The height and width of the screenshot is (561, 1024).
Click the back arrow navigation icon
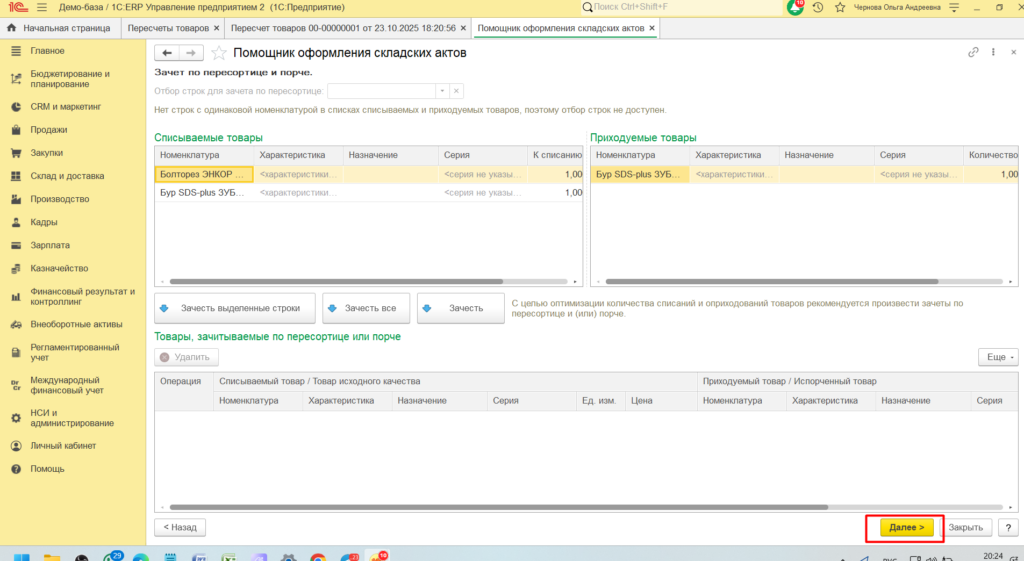point(167,53)
